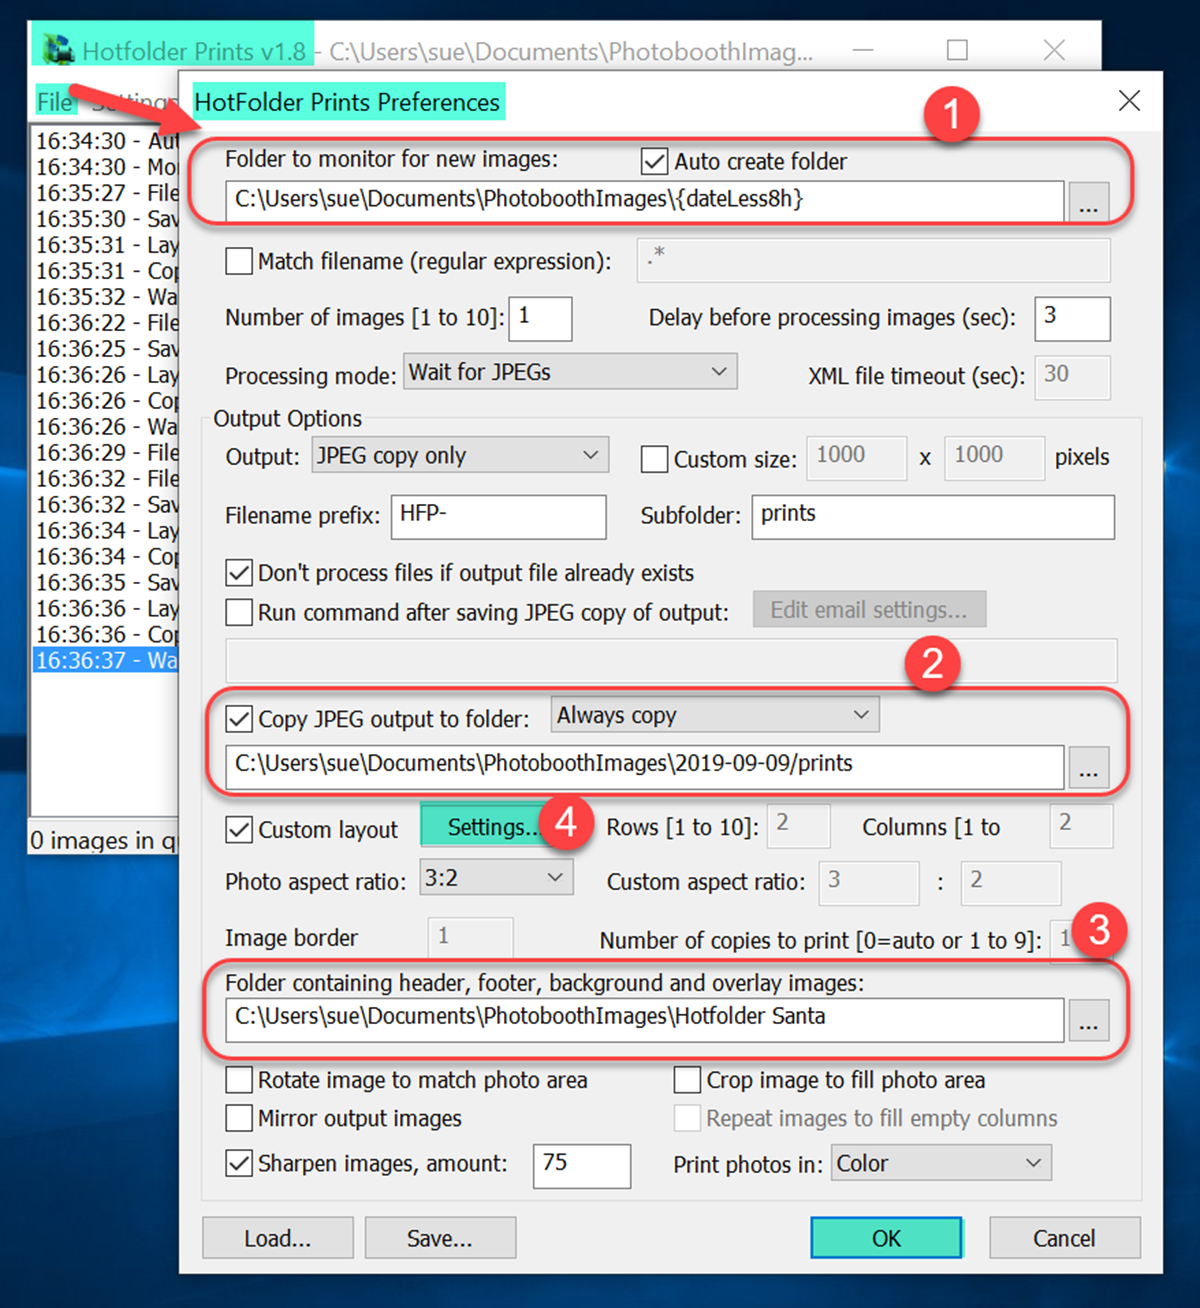1200x1308 pixels.
Task: Minimize the Hotfolder Prints main window
Action: [x=864, y=49]
